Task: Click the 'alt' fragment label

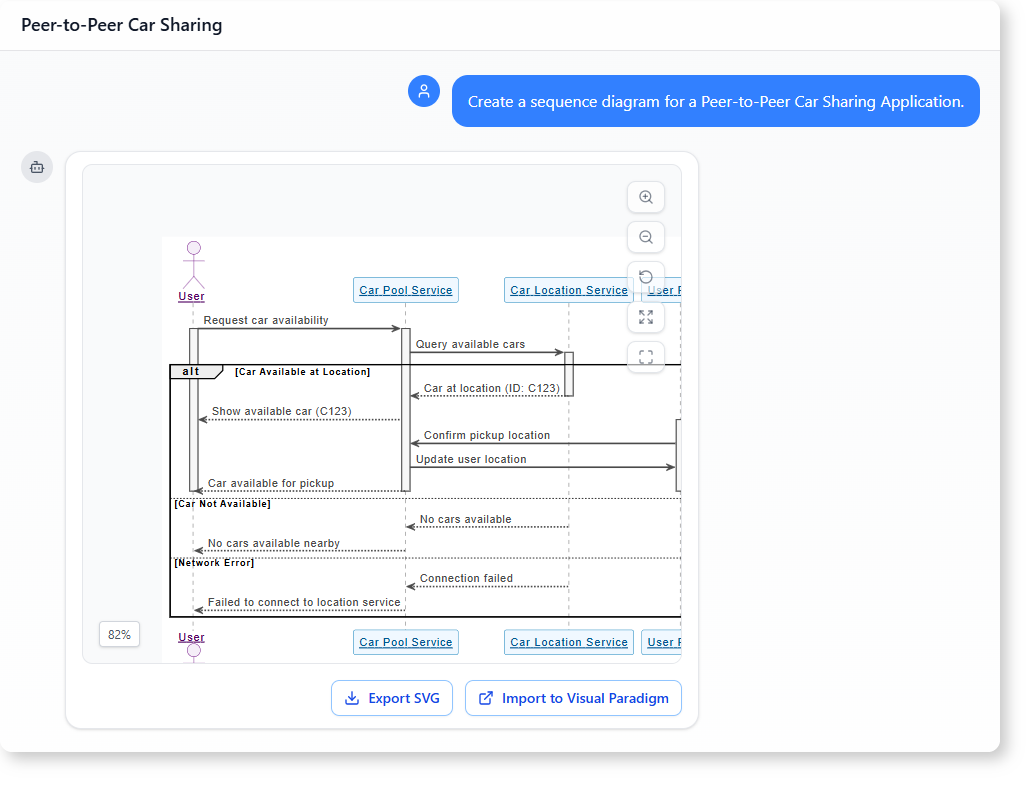Action: pos(191,372)
